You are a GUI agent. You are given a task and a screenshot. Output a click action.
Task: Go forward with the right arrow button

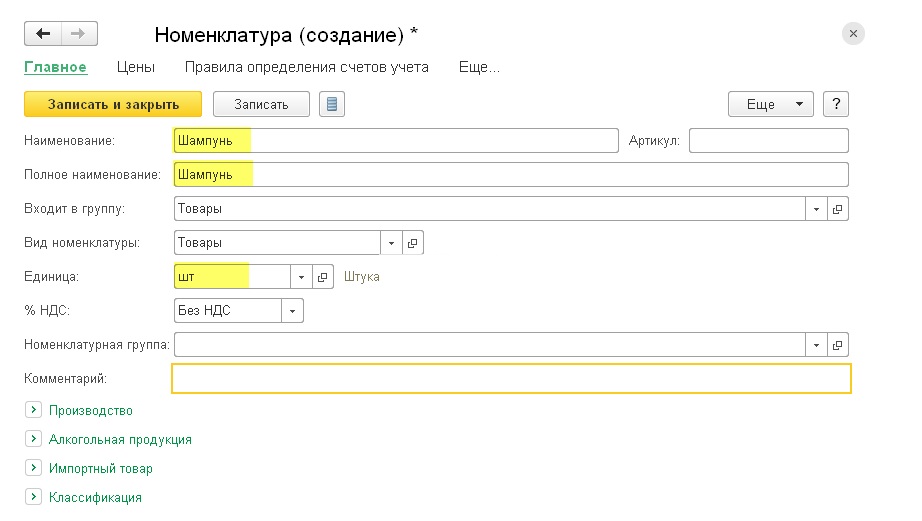click(79, 34)
